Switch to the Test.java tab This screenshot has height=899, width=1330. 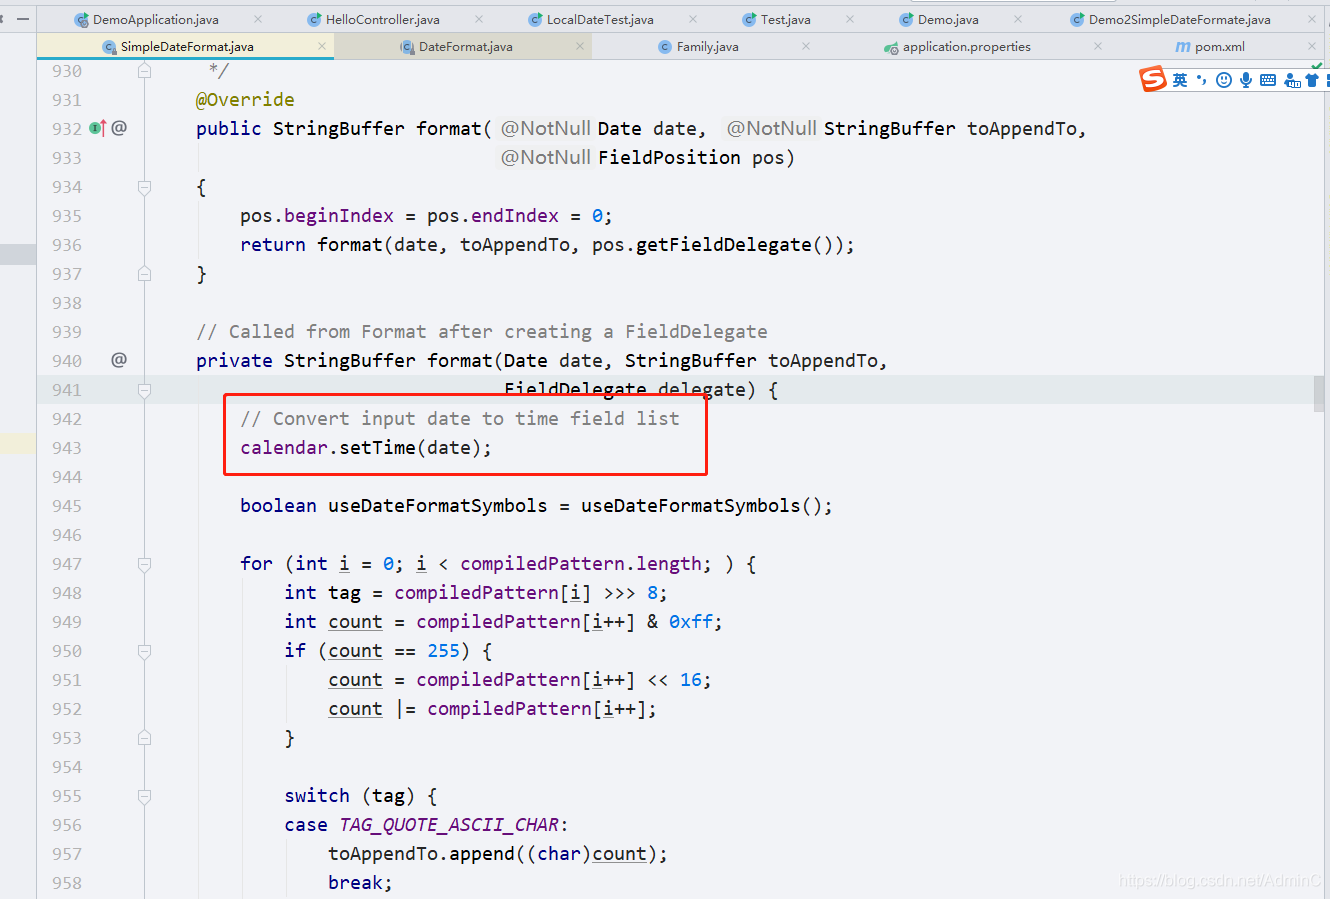[x=785, y=19]
